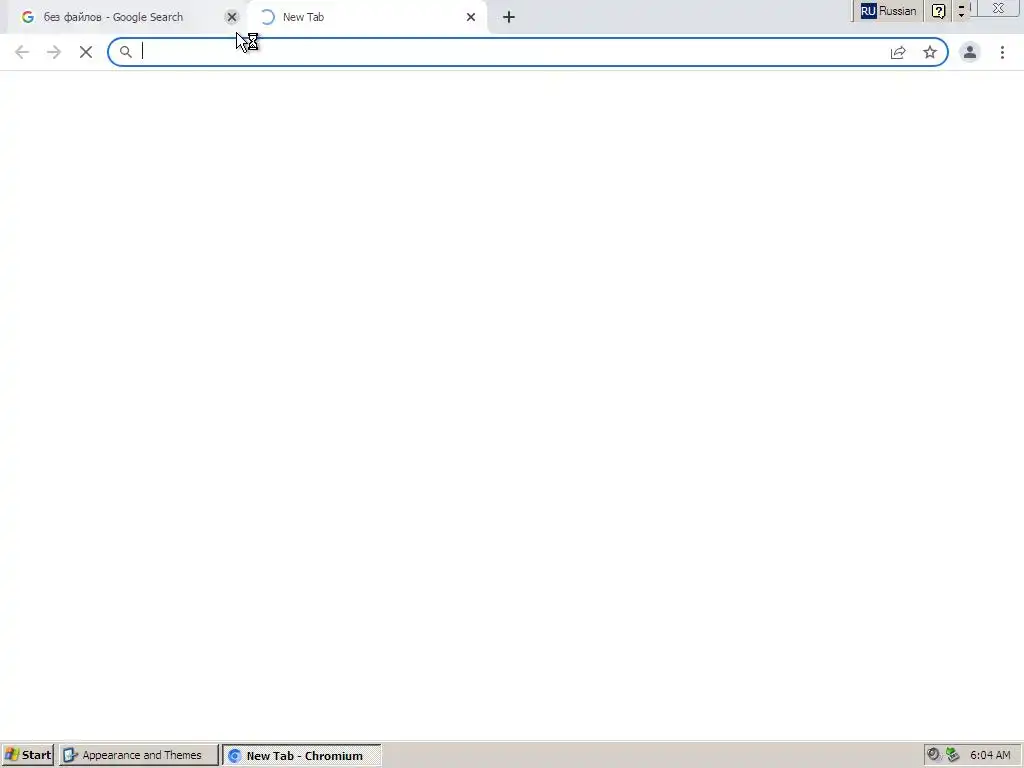This screenshot has width=1024, height=768.
Task: Bookmark this tab with the star icon
Action: [x=930, y=52]
